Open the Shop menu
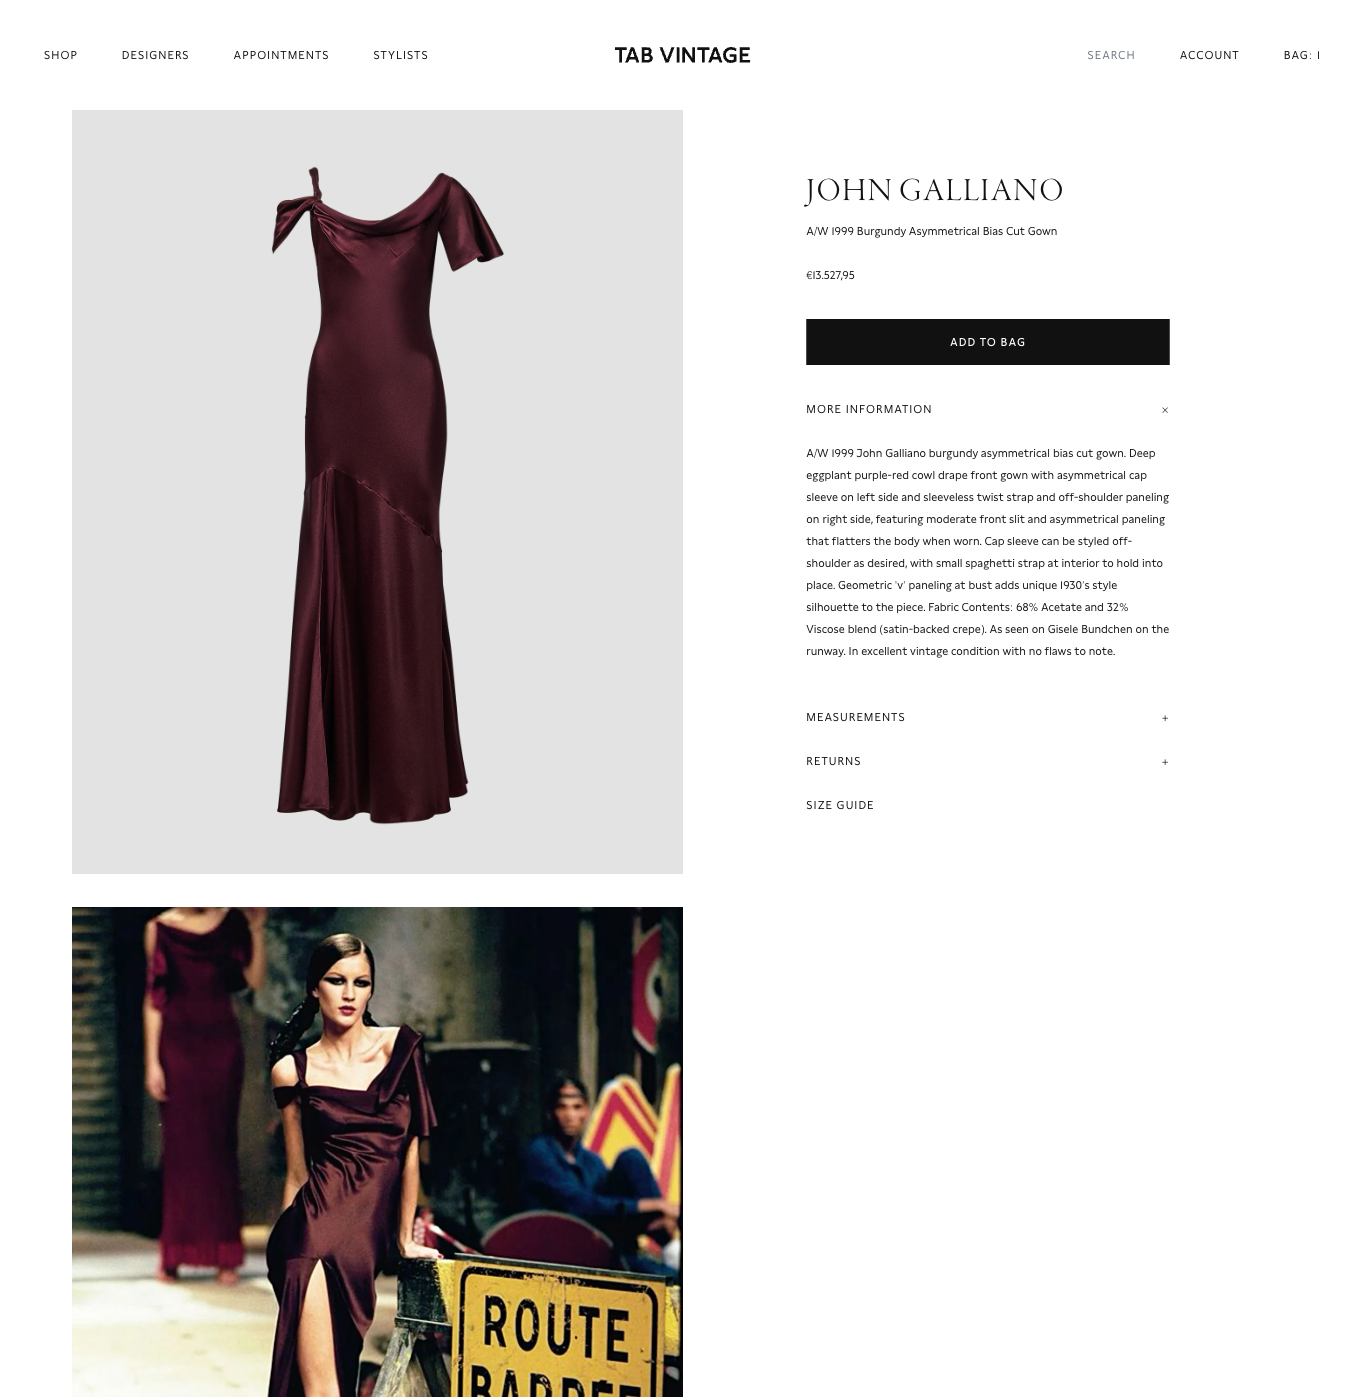The image size is (1365, 1397). coord(61,55)
